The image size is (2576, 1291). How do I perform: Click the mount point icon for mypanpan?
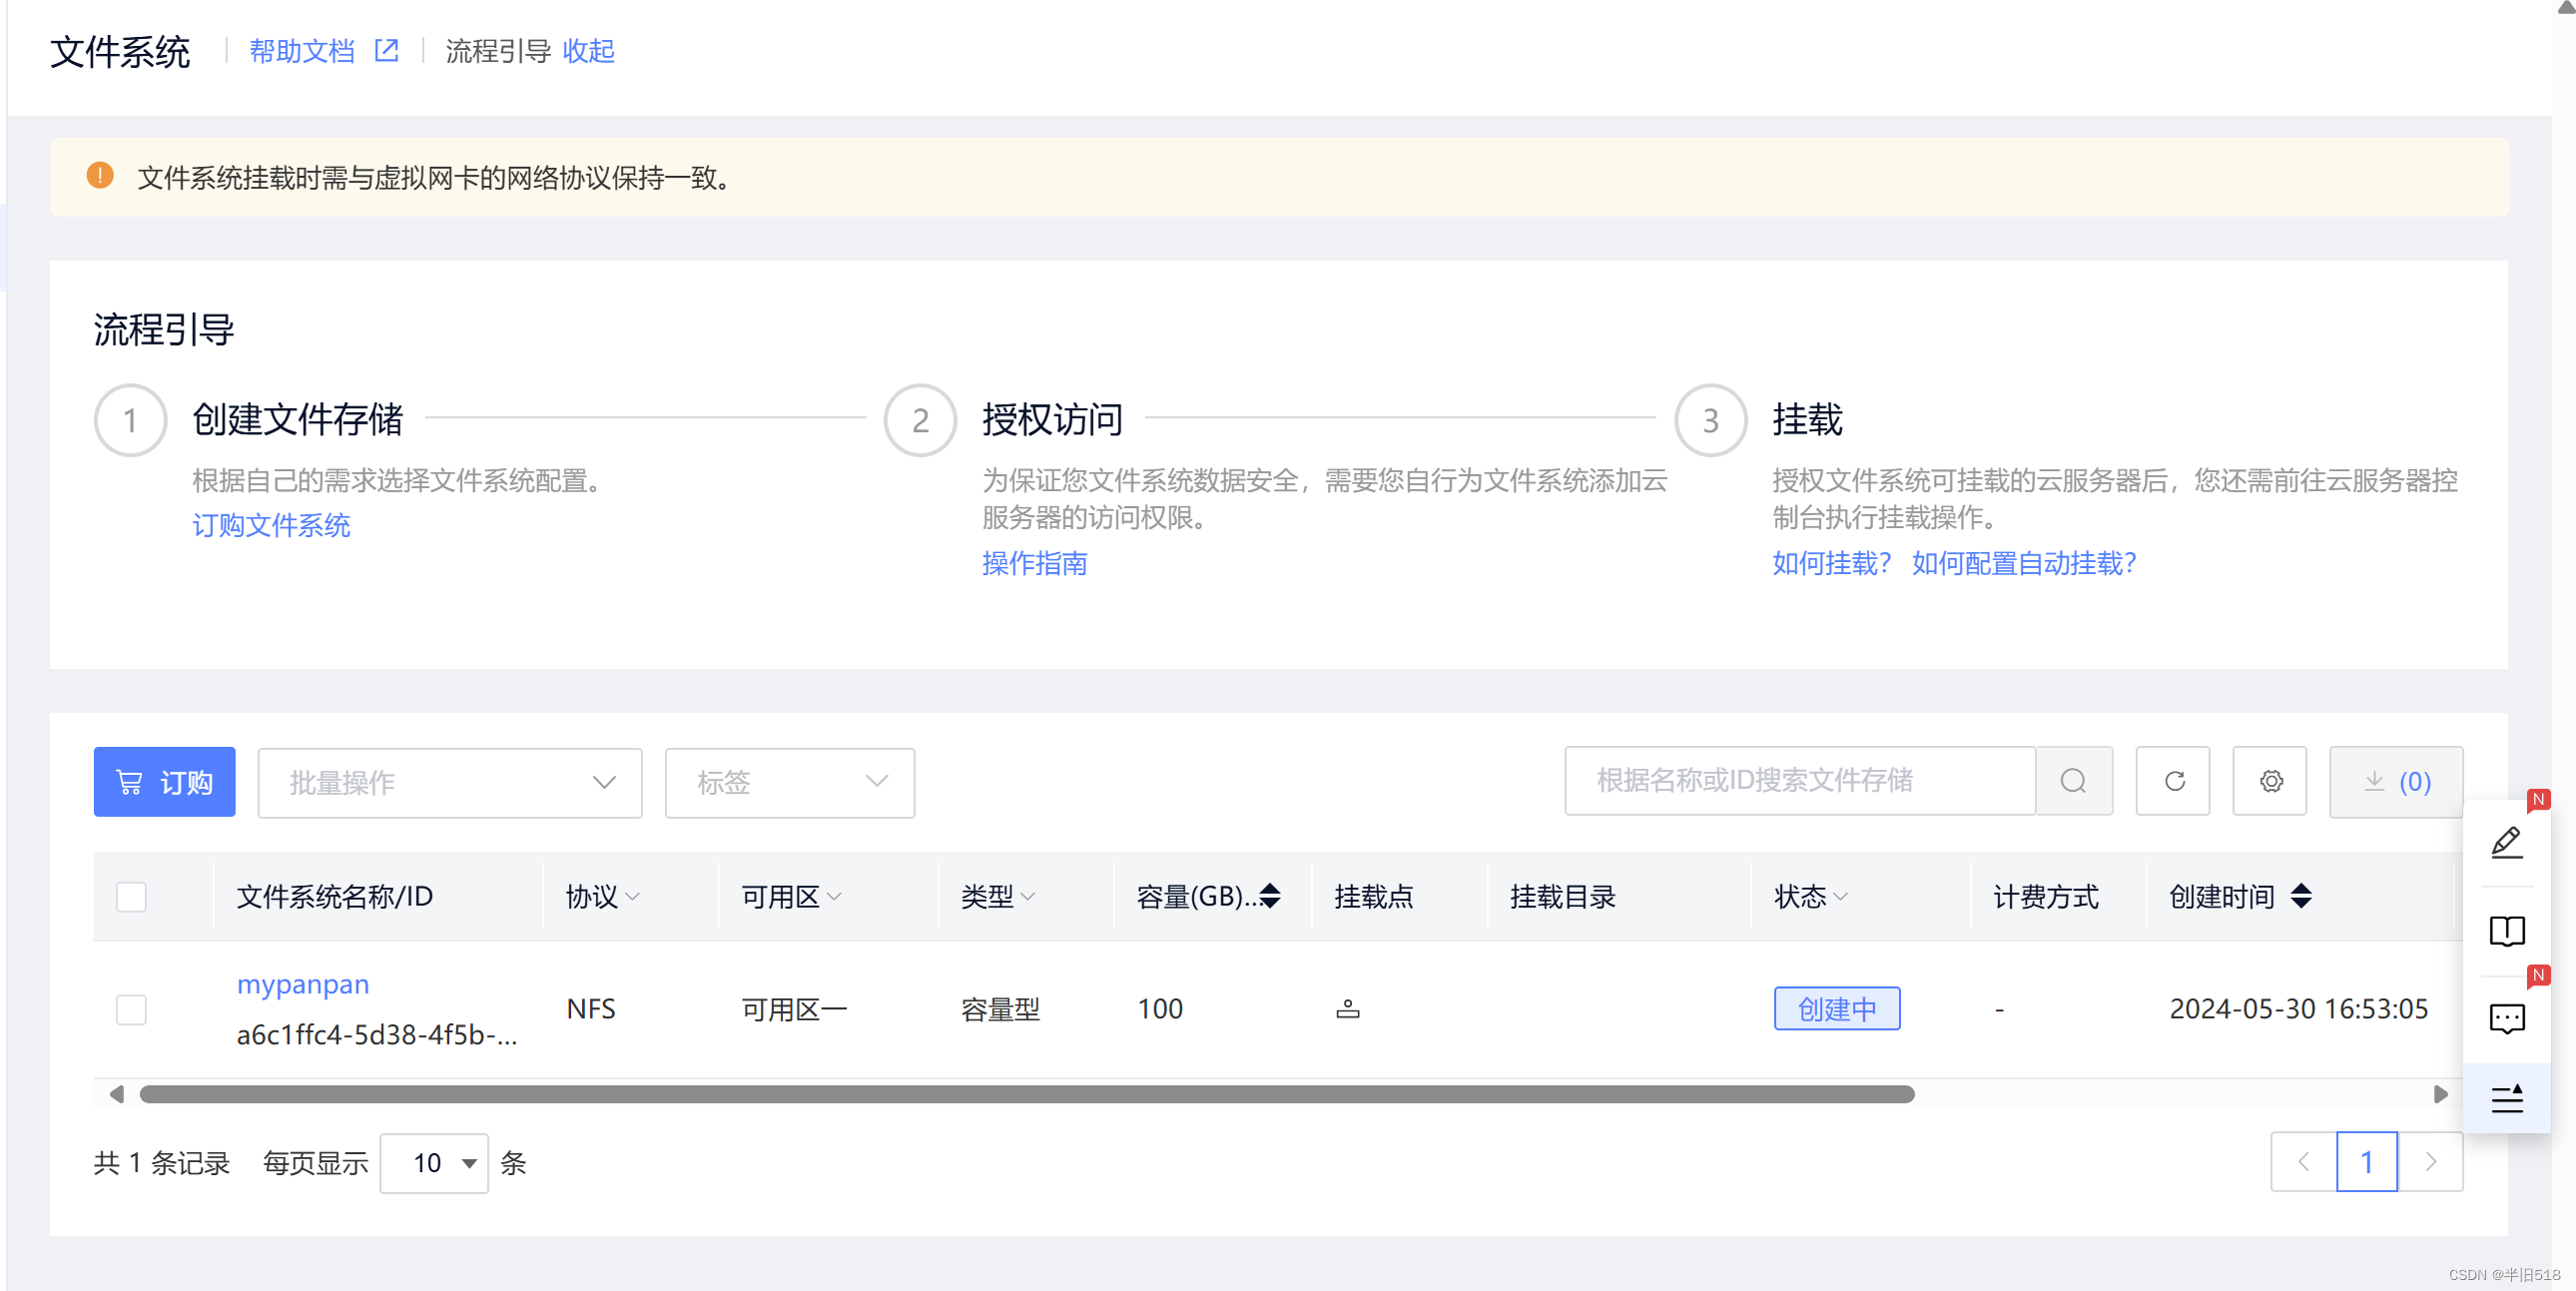tap(1347, 1009)
